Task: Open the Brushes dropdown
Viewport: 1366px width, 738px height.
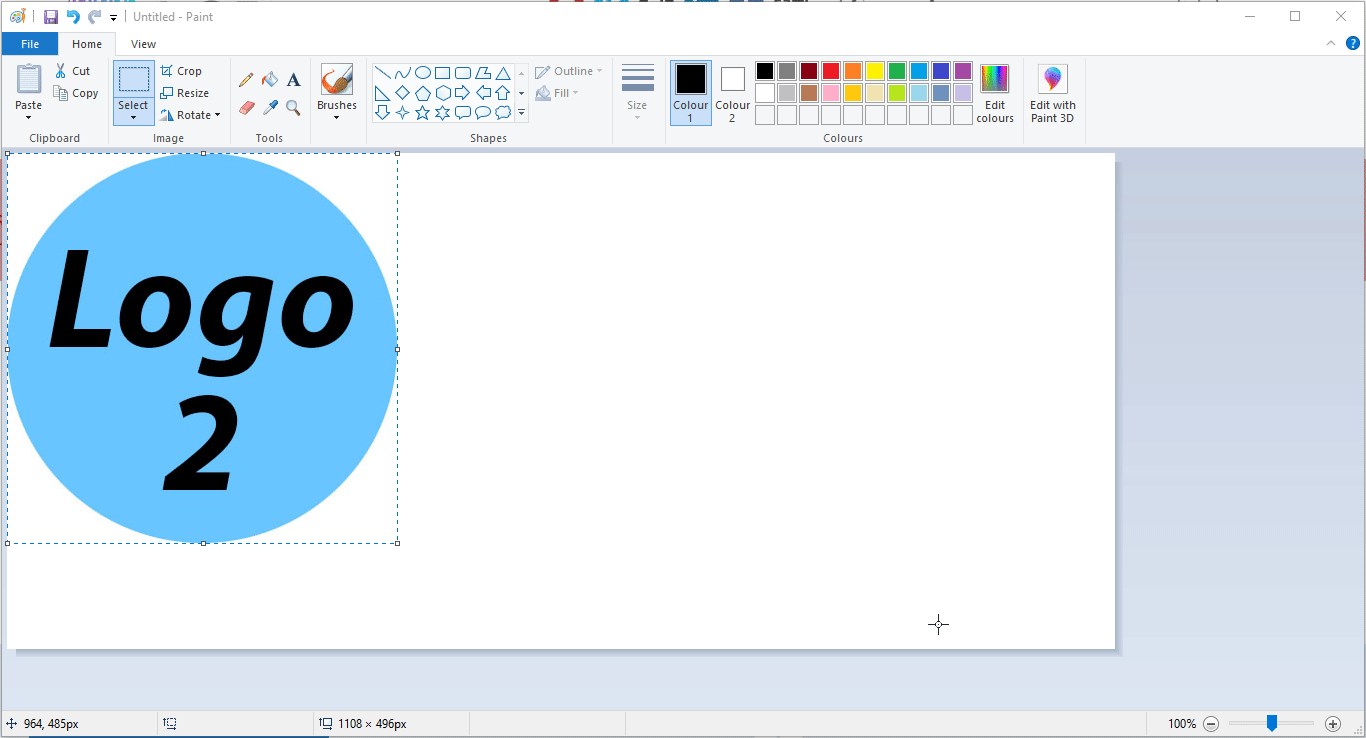Action: click(x=337, y=93)
